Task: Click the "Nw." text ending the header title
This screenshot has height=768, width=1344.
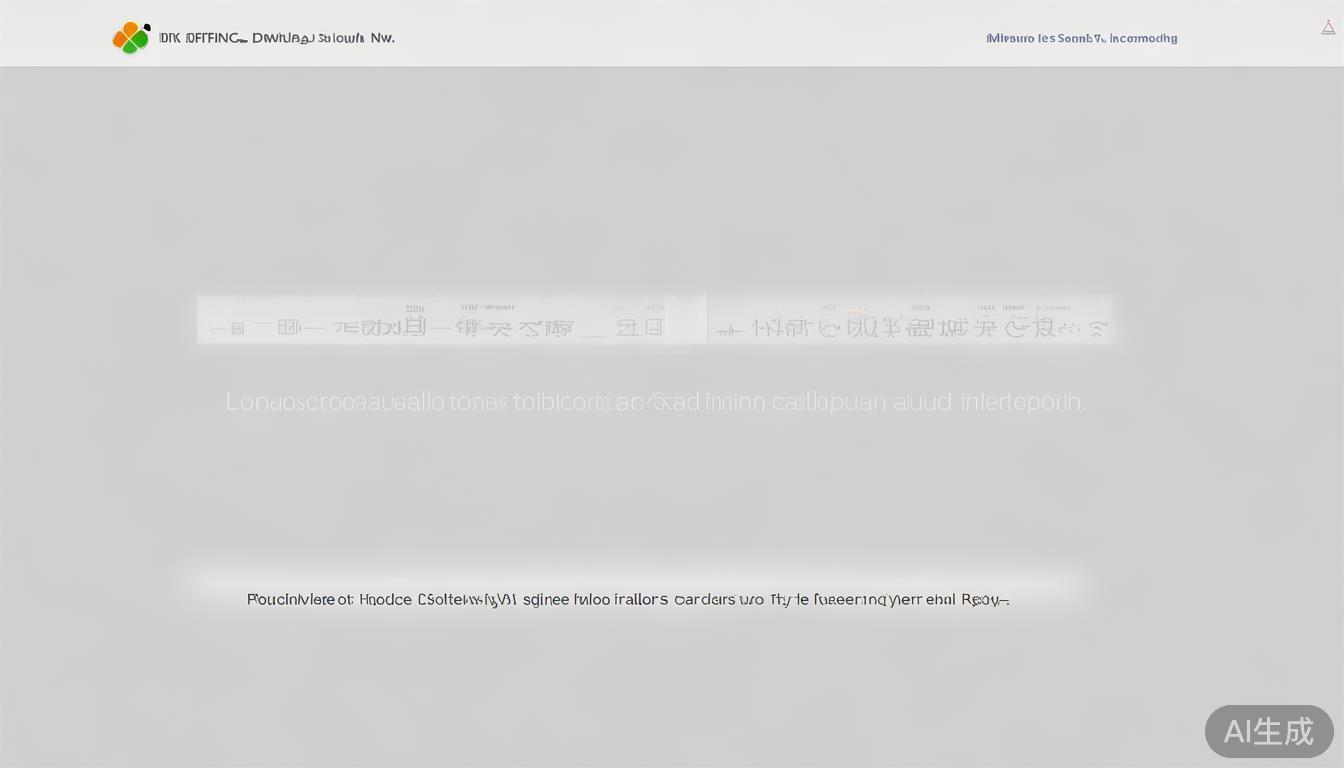Action: [x=382, y=38]
